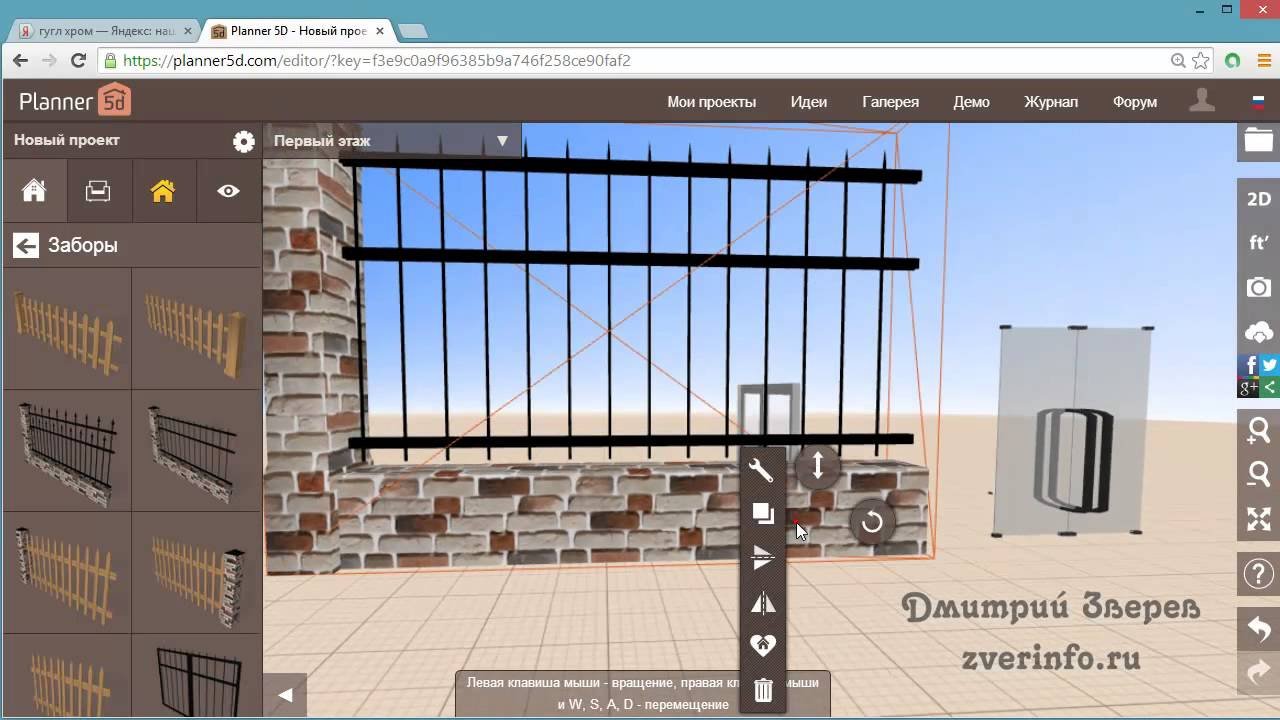The width and height of the screenshot is (1280, 720).
Task: Open the Галерея menu item
Action: (x=890, y=102)
